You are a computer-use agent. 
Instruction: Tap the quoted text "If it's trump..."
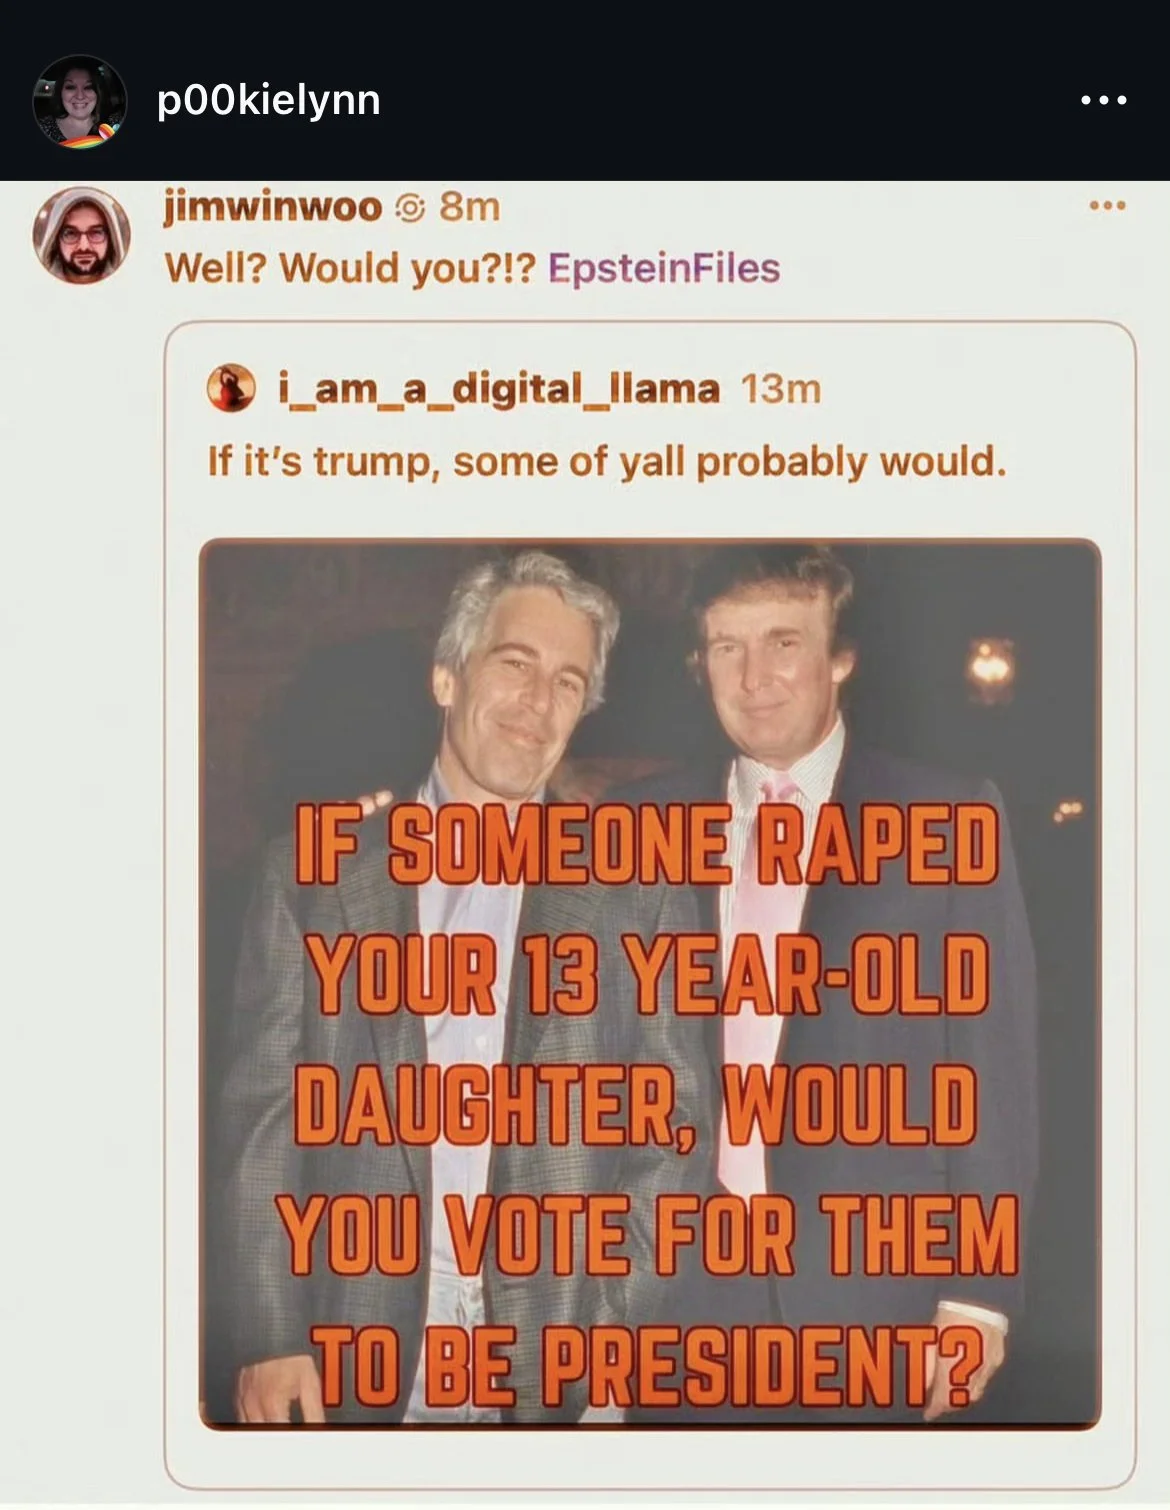(x=607, y=461)
